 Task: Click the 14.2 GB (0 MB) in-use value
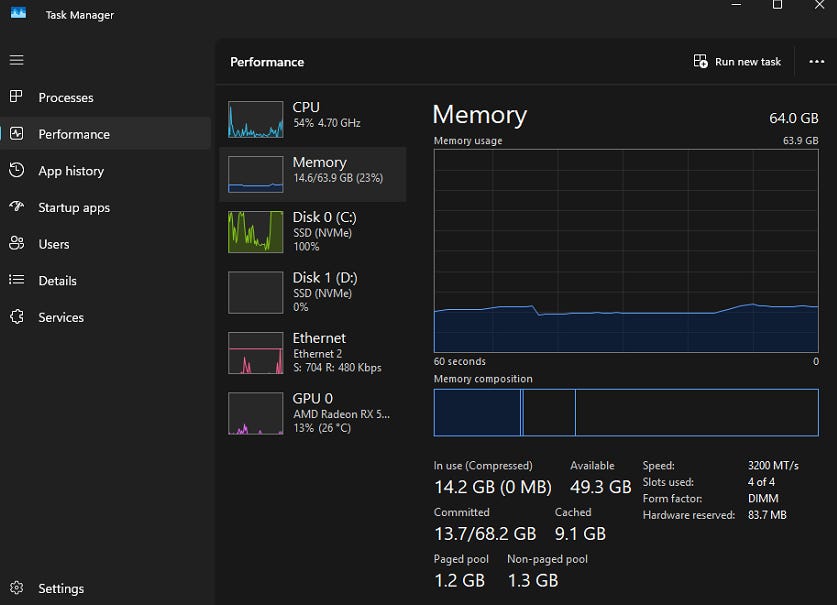click(492, 486)
